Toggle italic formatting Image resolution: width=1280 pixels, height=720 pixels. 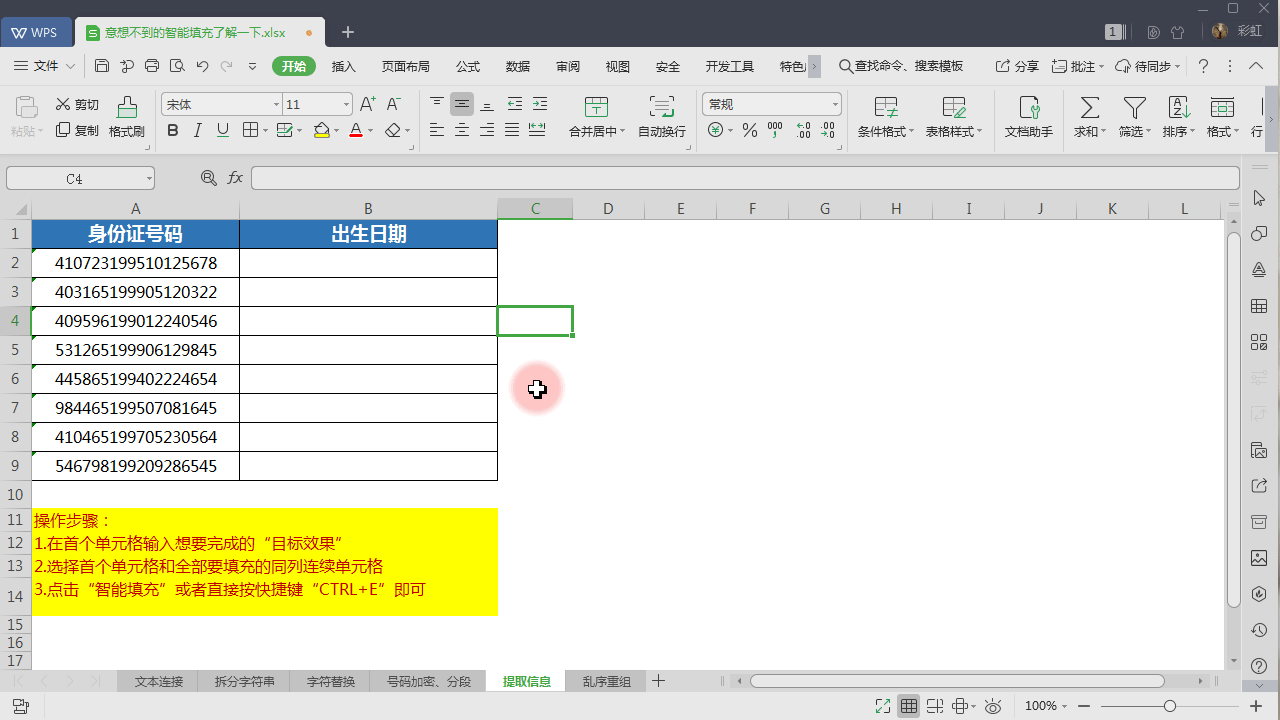click(197, 130)
